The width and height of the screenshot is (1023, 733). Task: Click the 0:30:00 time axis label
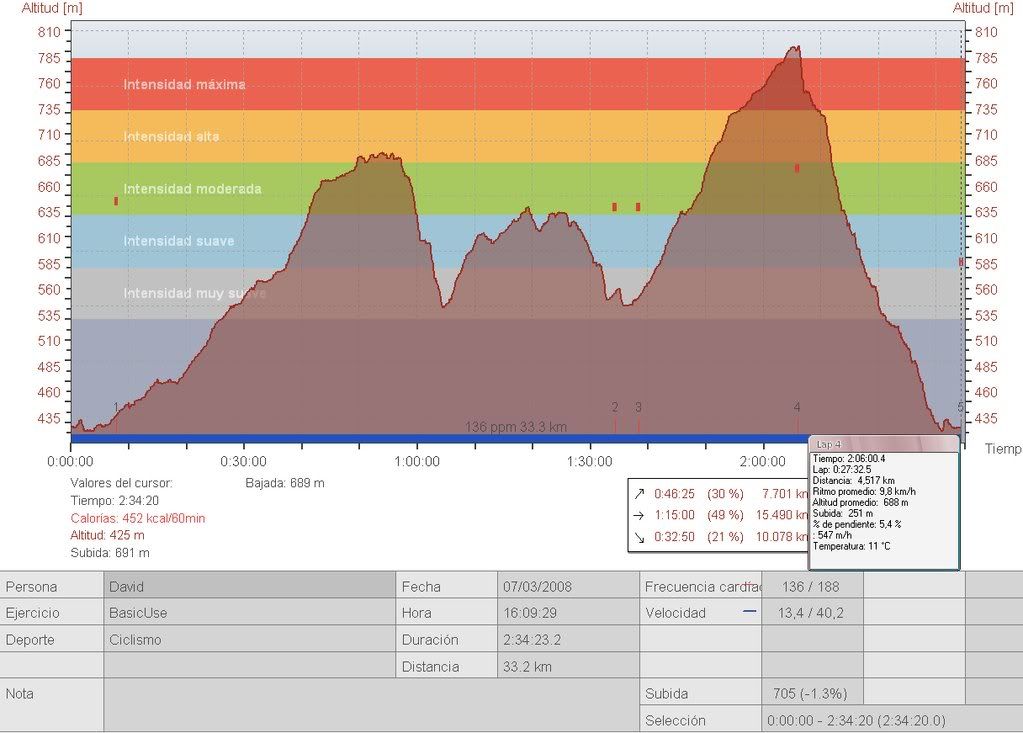tap(243, 462)
